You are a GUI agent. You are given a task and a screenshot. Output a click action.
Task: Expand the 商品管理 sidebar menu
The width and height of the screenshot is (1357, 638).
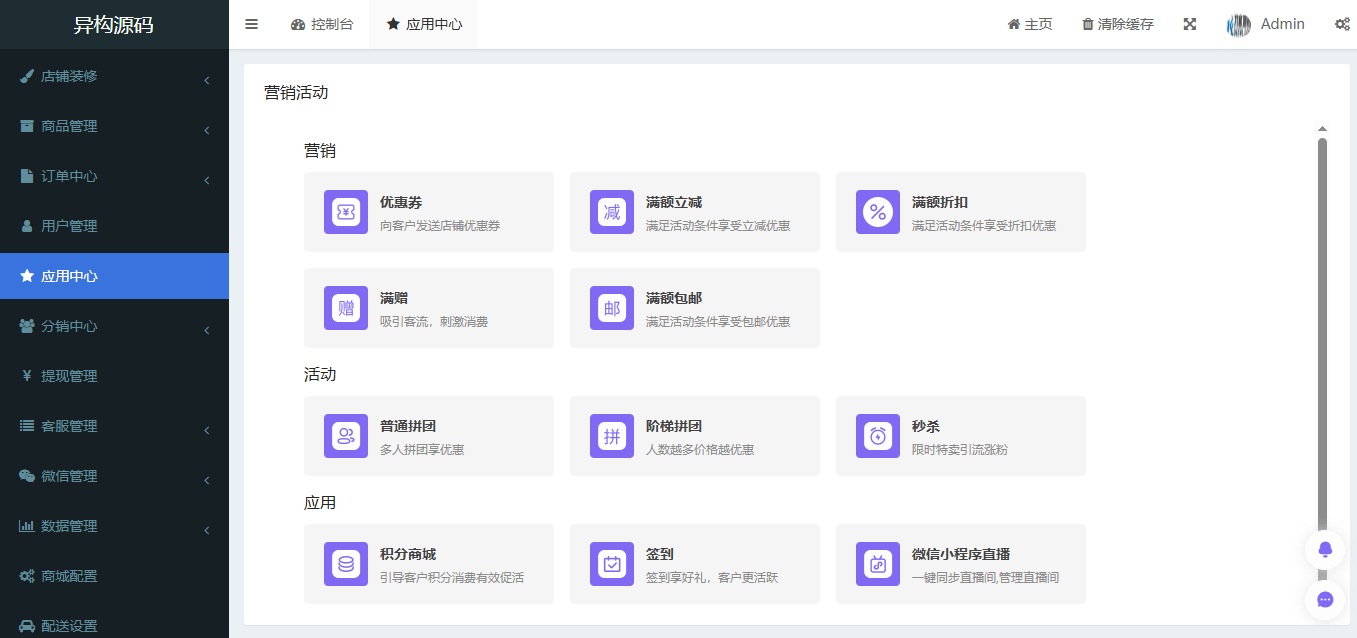coord(114,126)
